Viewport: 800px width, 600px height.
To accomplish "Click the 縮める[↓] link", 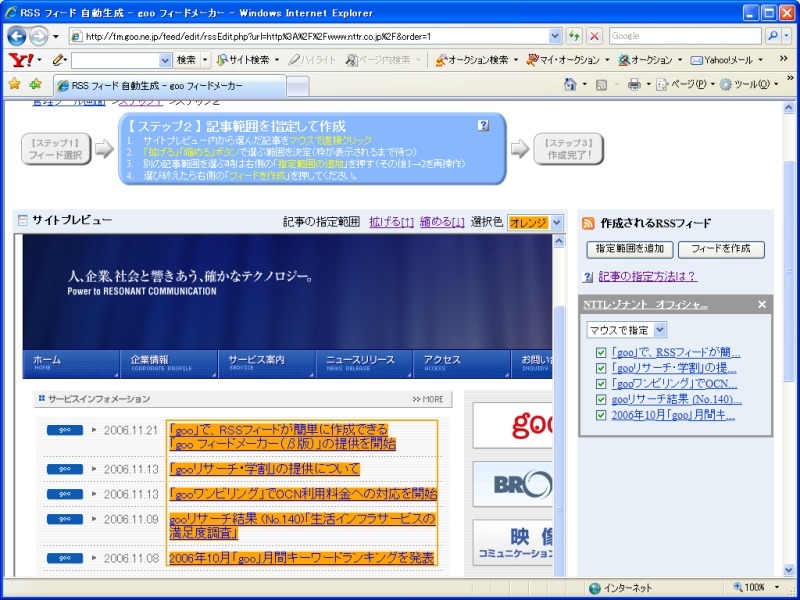I will point(442,222).
